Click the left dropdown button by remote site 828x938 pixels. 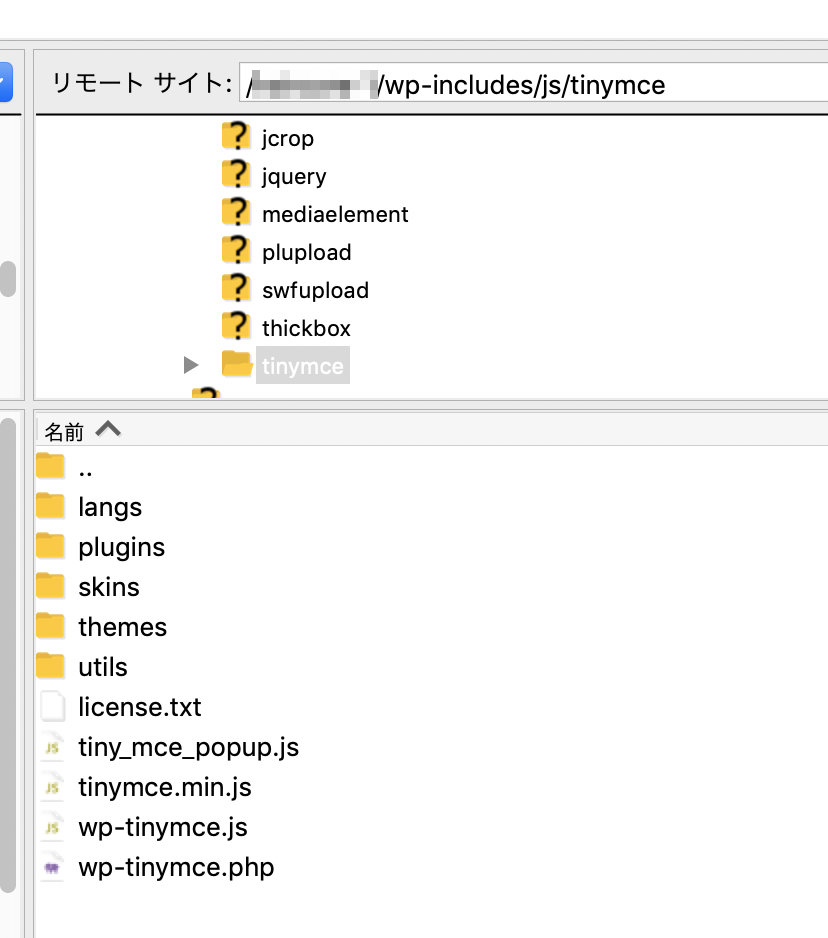pyautogui.click(x=5, y=82)
